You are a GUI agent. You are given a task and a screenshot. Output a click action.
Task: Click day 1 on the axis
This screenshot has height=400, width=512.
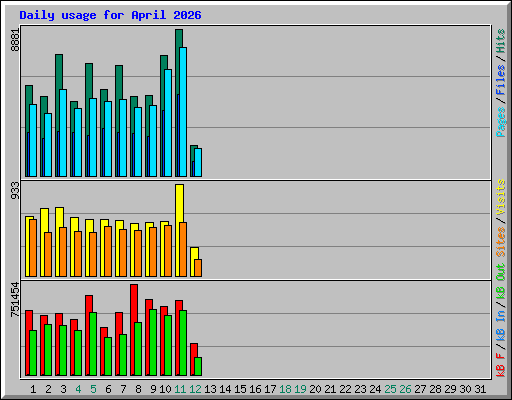click(x=33, y=389)
